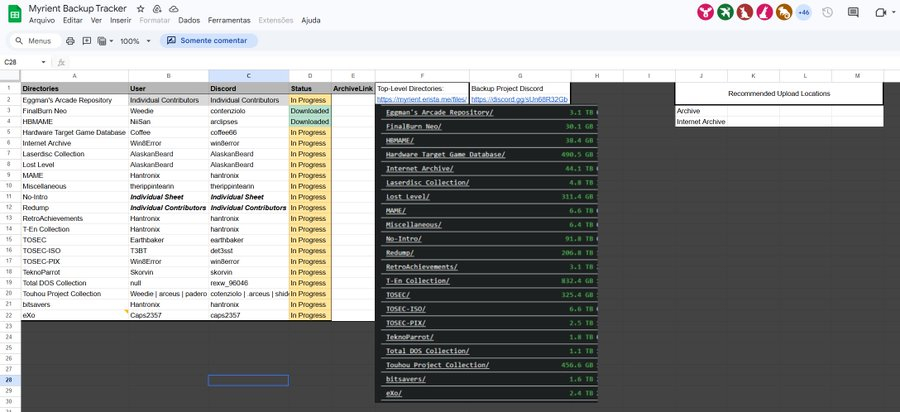Screen dimensions: 900x412
Task: Show the +46 additional viewers
Action: coord(803,12)
